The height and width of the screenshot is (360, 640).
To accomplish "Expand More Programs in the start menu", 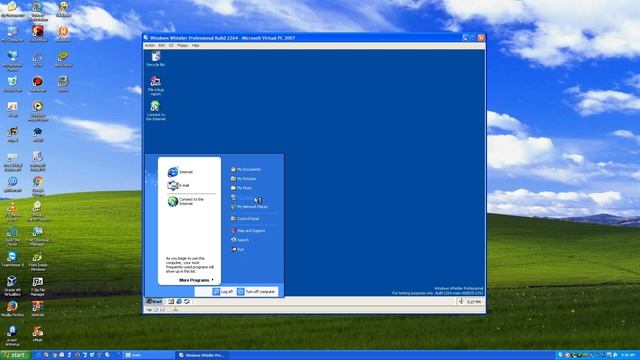I will click(196, 280).
